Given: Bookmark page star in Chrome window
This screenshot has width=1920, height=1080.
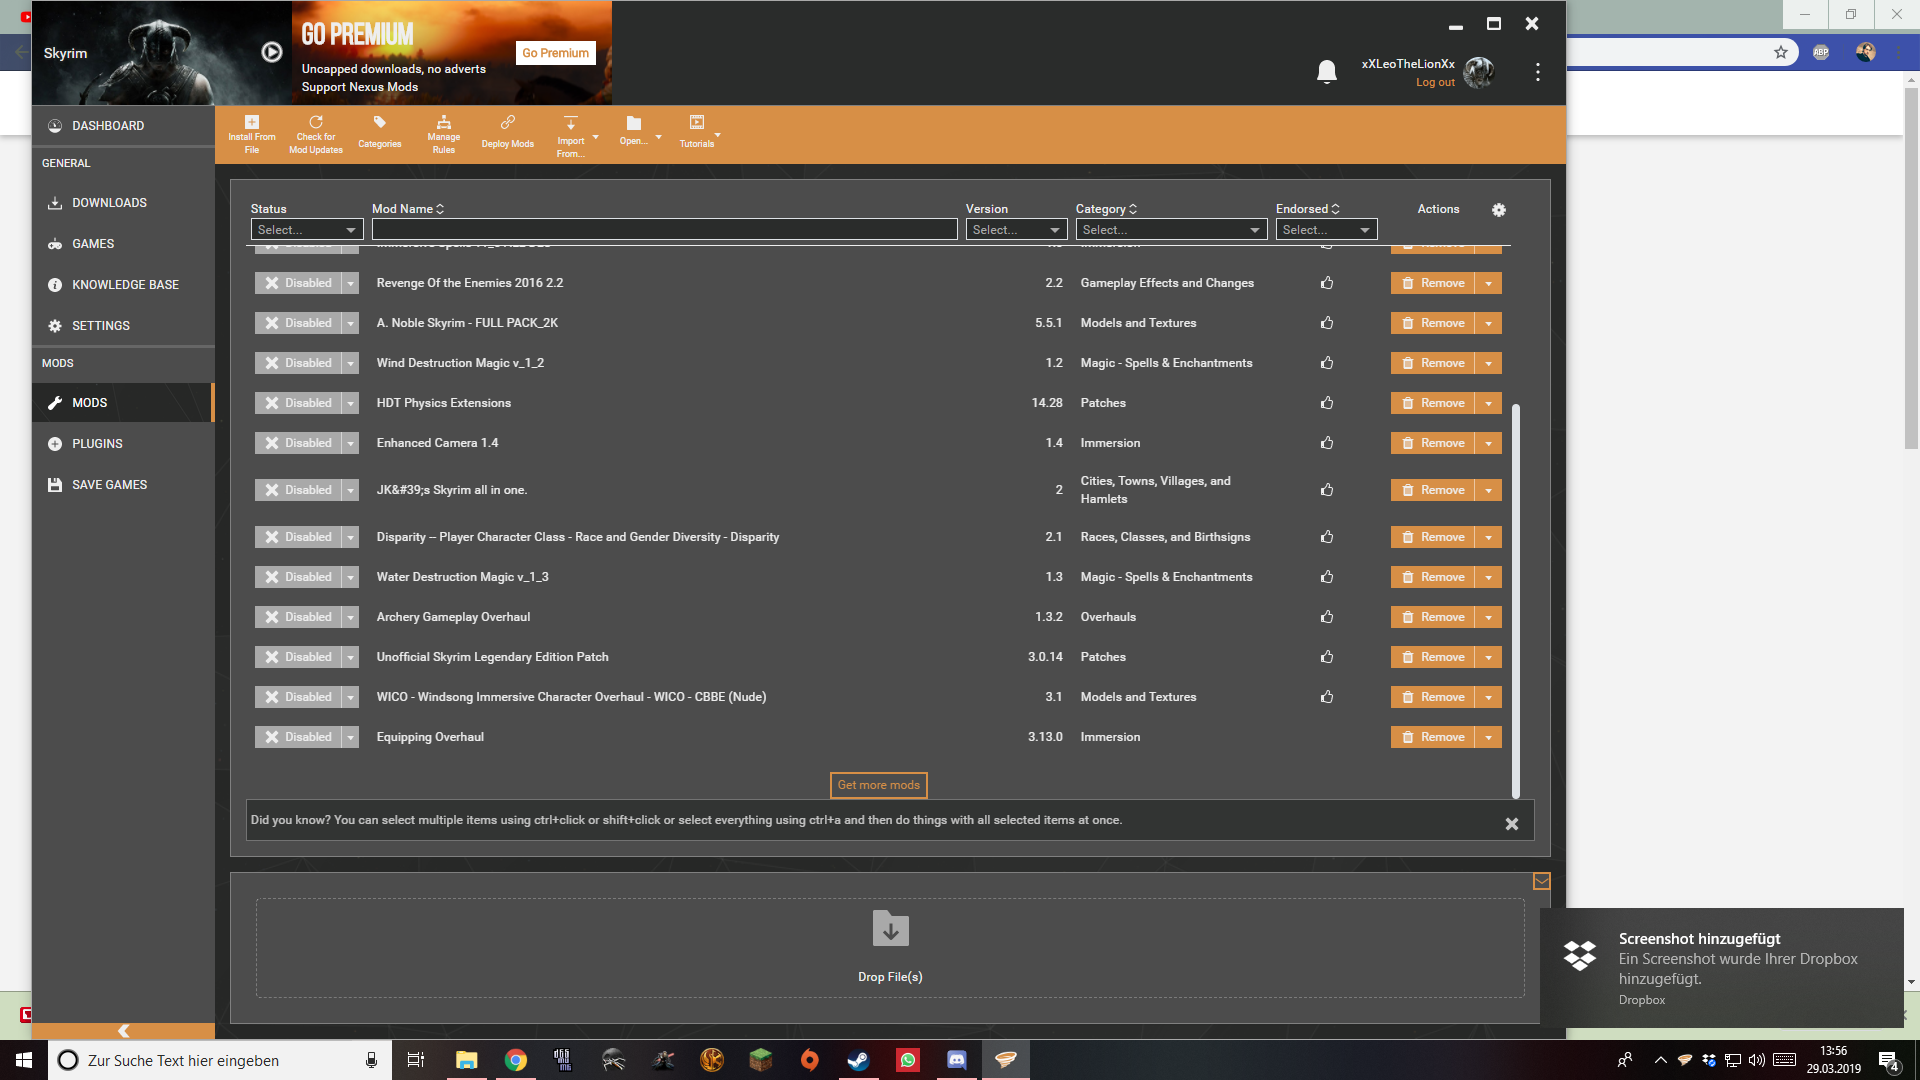Looking at the screenshot, I should (x=1781, y=52).
